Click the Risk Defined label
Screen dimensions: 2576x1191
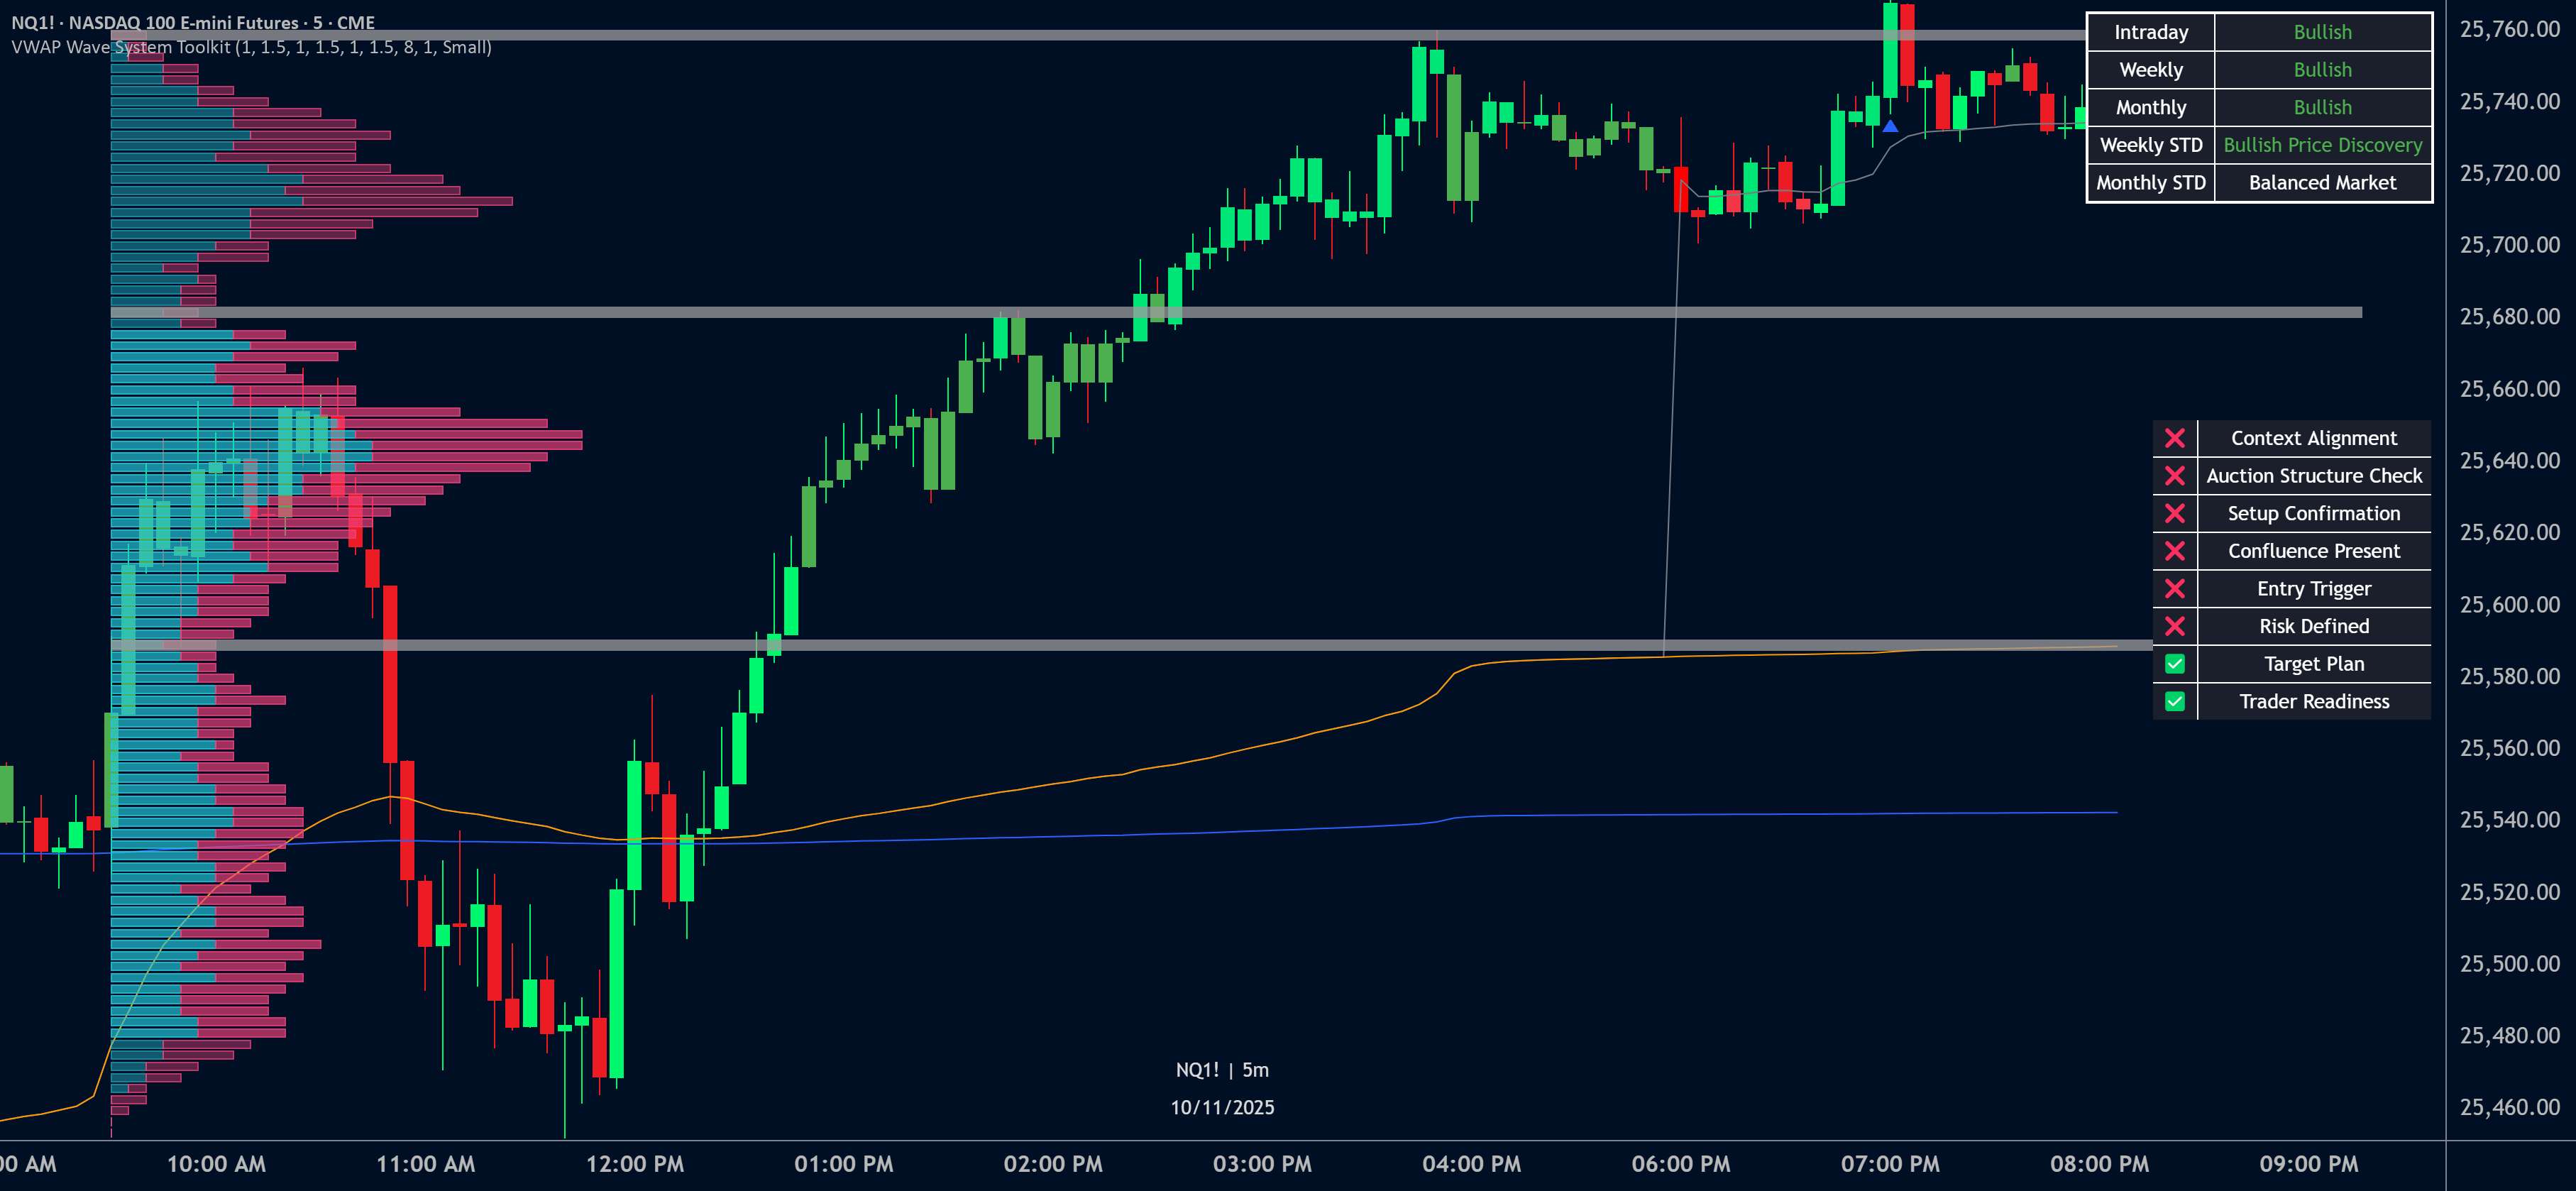2313,626
